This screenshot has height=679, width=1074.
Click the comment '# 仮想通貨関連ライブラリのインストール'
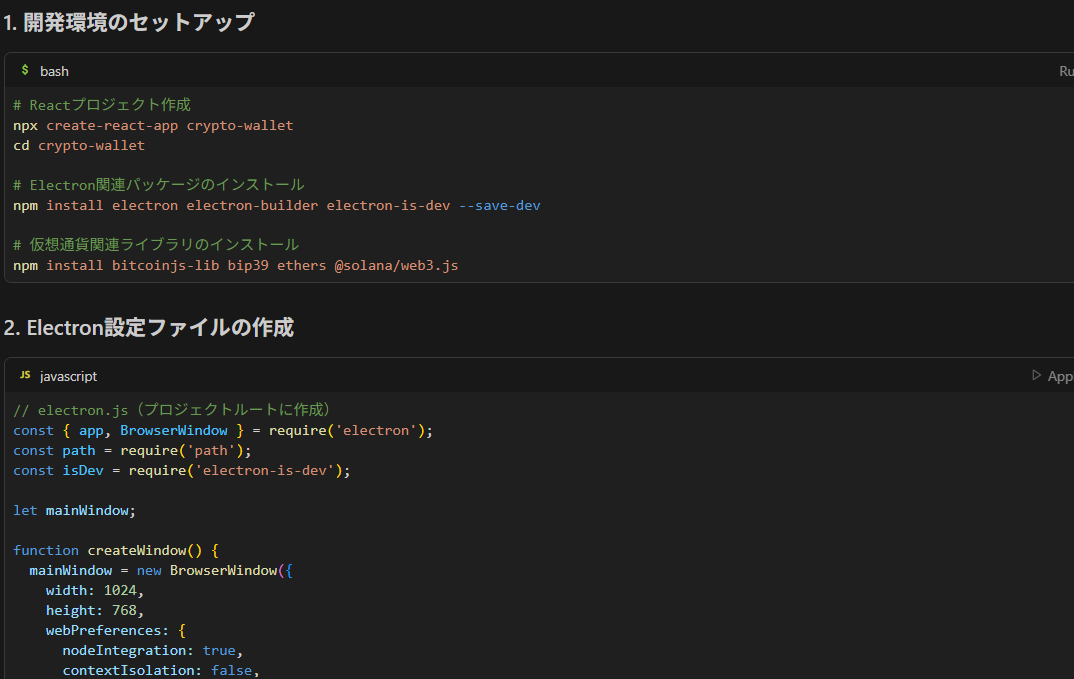156,245
